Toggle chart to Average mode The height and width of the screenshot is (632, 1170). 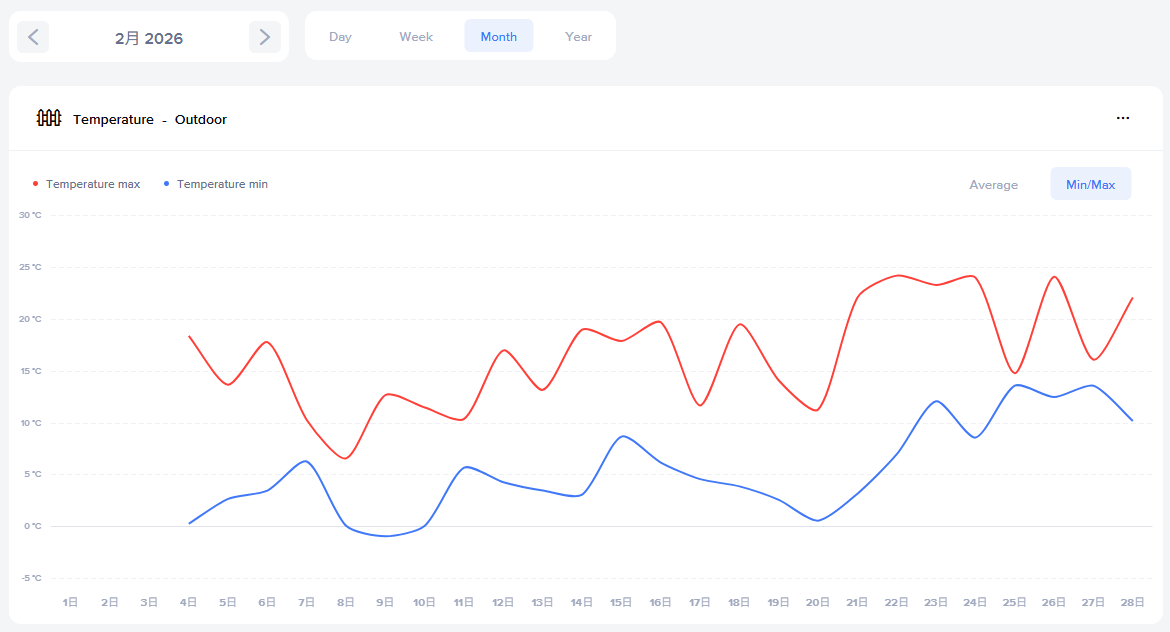point(993,184)
